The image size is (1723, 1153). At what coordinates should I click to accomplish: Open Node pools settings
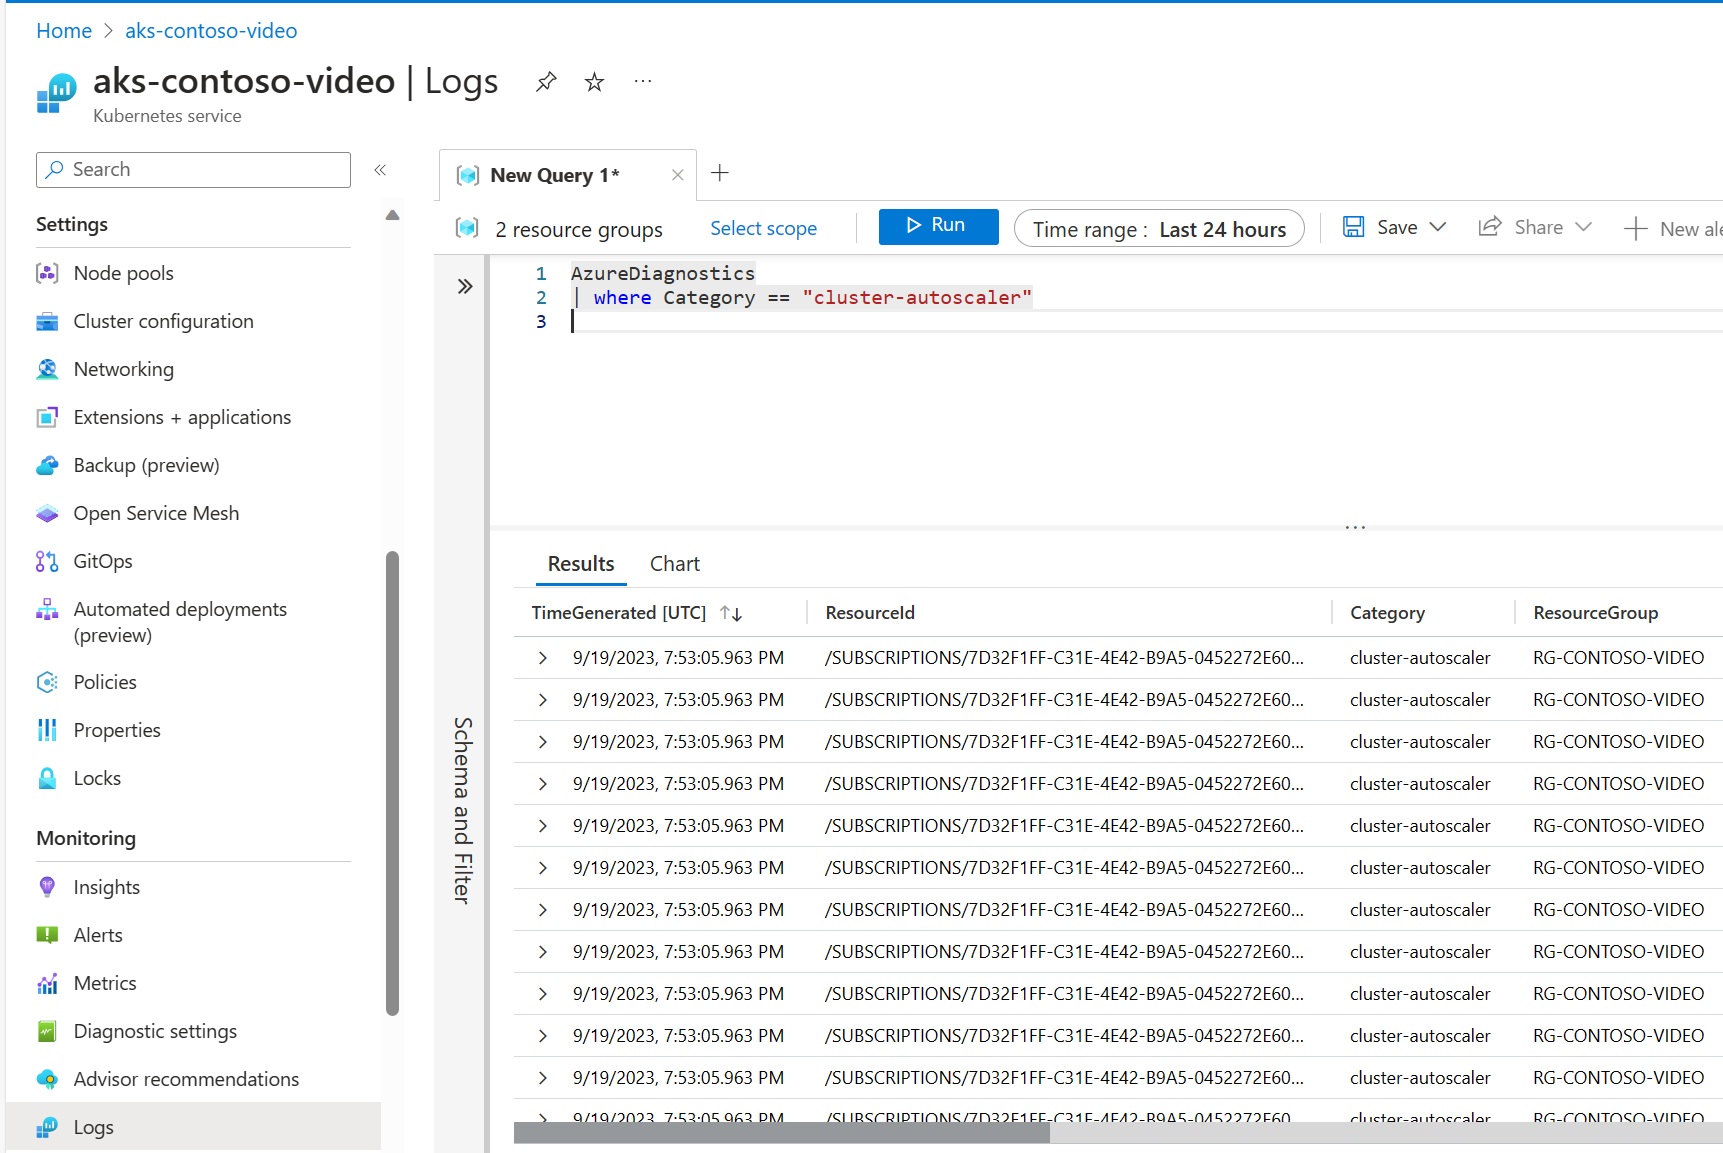(123, 273)
